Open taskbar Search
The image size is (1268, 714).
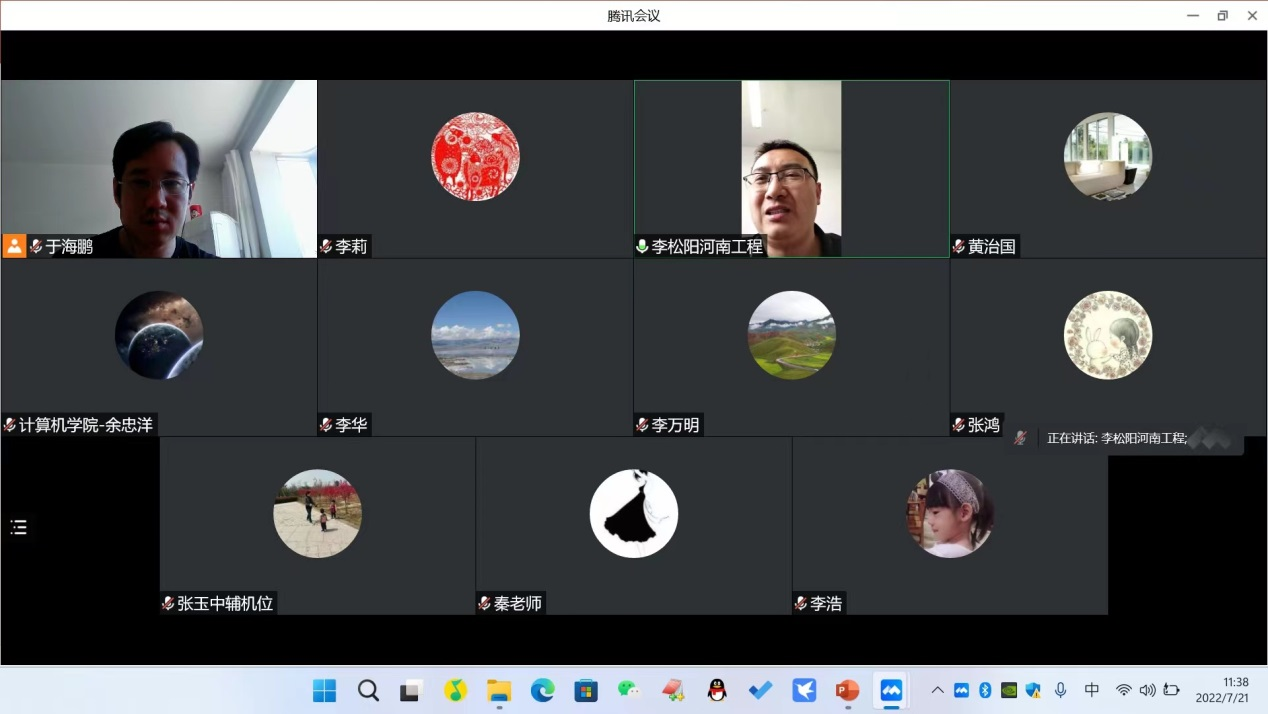point(368,690)
